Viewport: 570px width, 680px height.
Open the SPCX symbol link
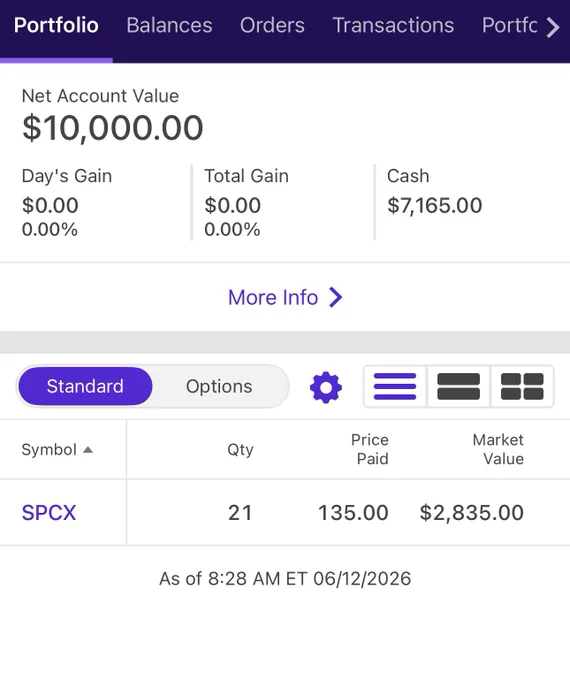49,513
